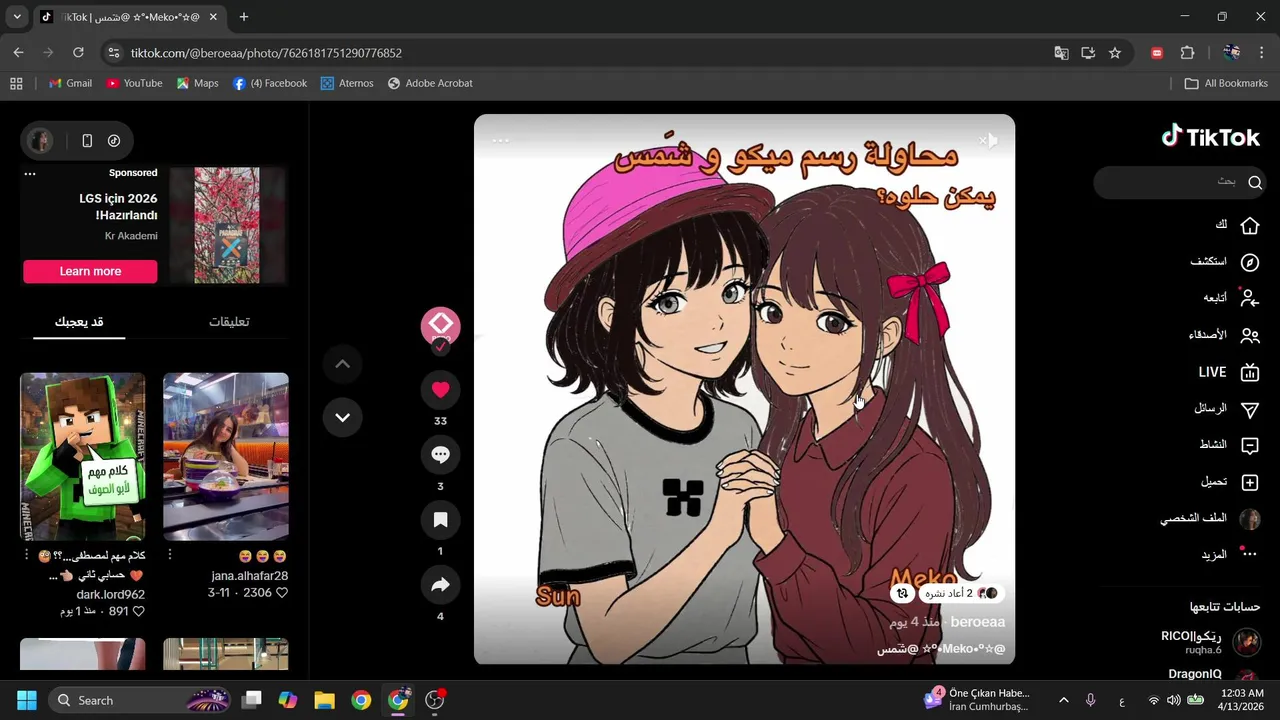Open the sponsored ad options dots
1280x720 pixels.
[x=30, y=174]
